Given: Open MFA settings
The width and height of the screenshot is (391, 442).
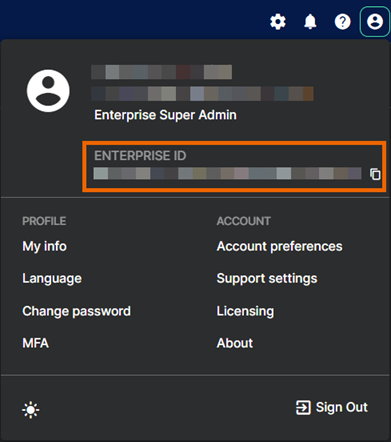Looking at the screenshot, I should coord(35,343).
